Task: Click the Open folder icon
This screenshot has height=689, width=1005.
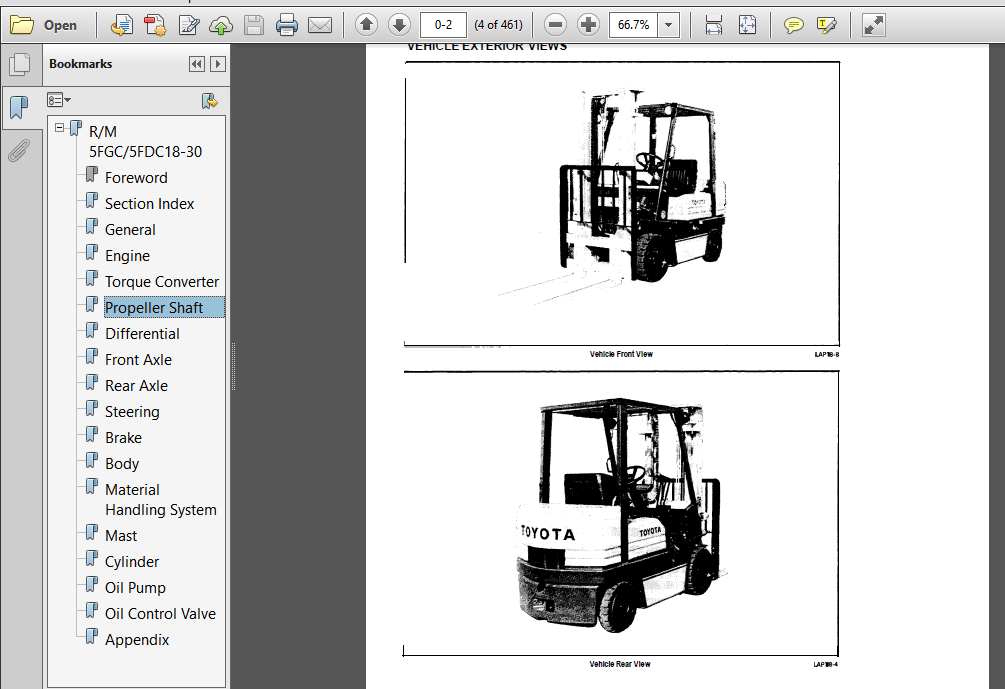Action: point(22,25)
